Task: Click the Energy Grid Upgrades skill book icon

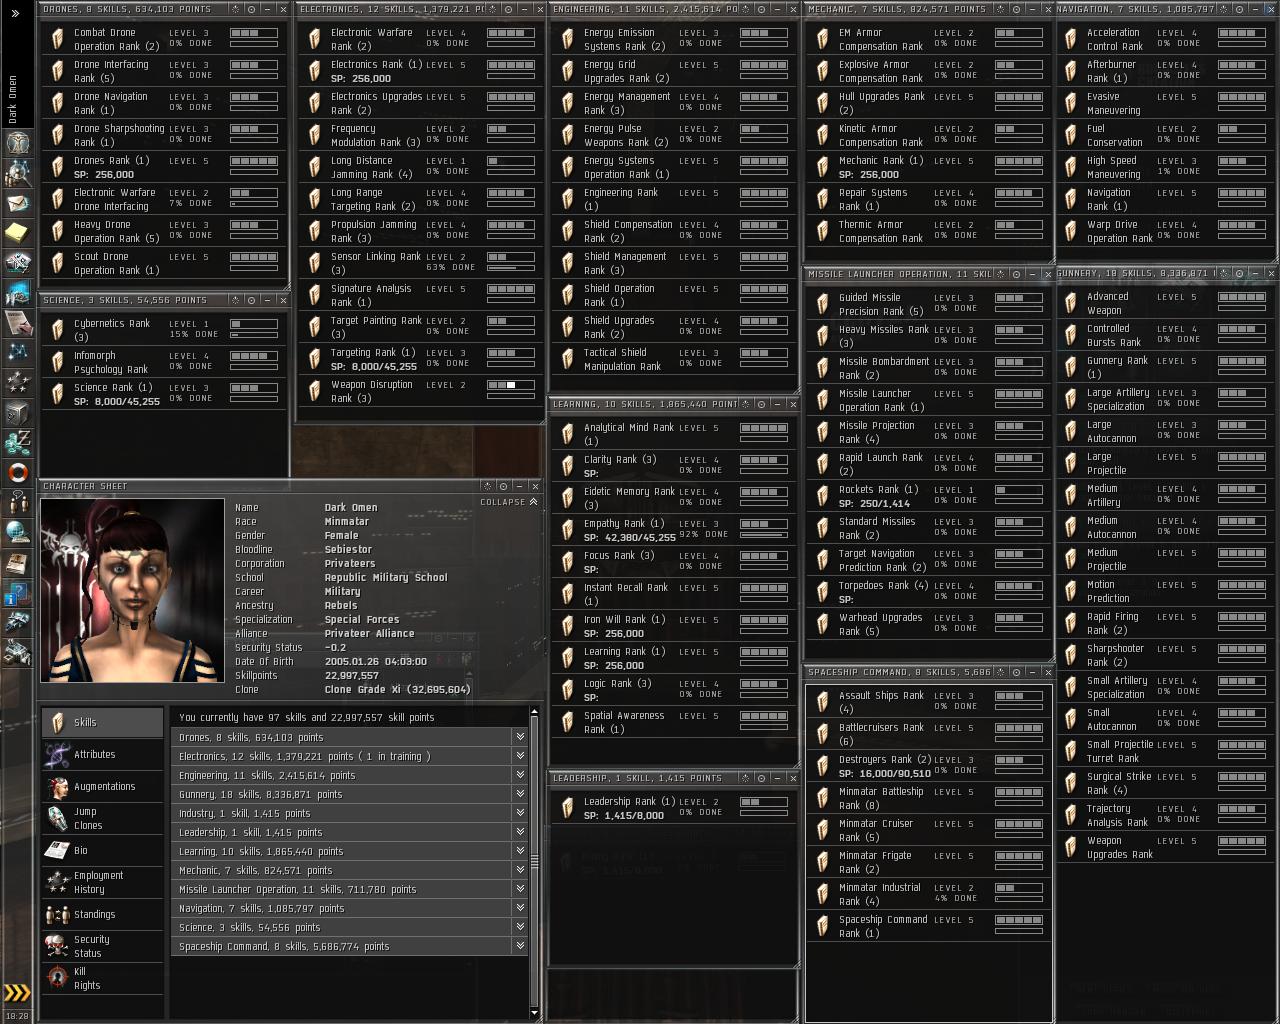Action: [568, 71]
